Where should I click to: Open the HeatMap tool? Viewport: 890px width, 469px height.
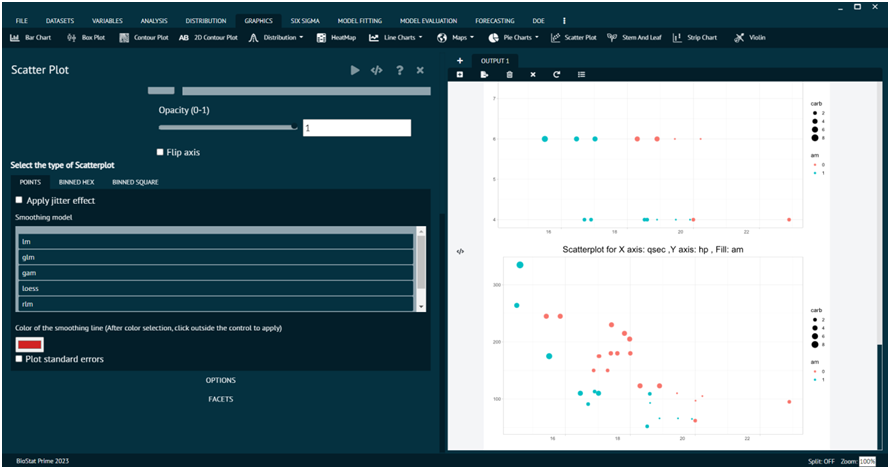(336, 37)
